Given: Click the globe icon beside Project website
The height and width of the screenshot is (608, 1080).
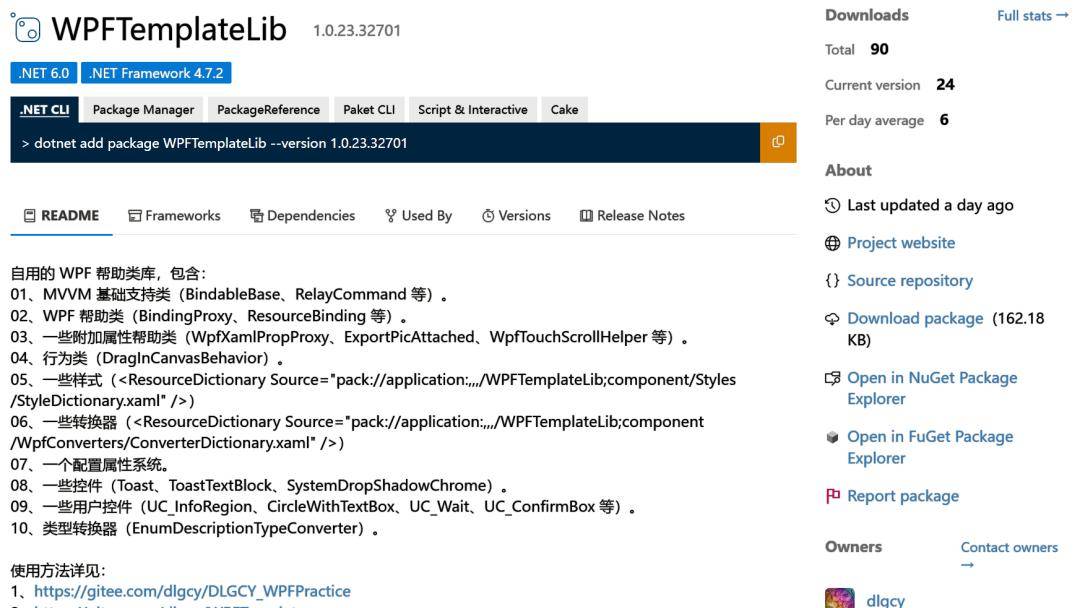Looking at the screenshot, I should click(832, 243).
